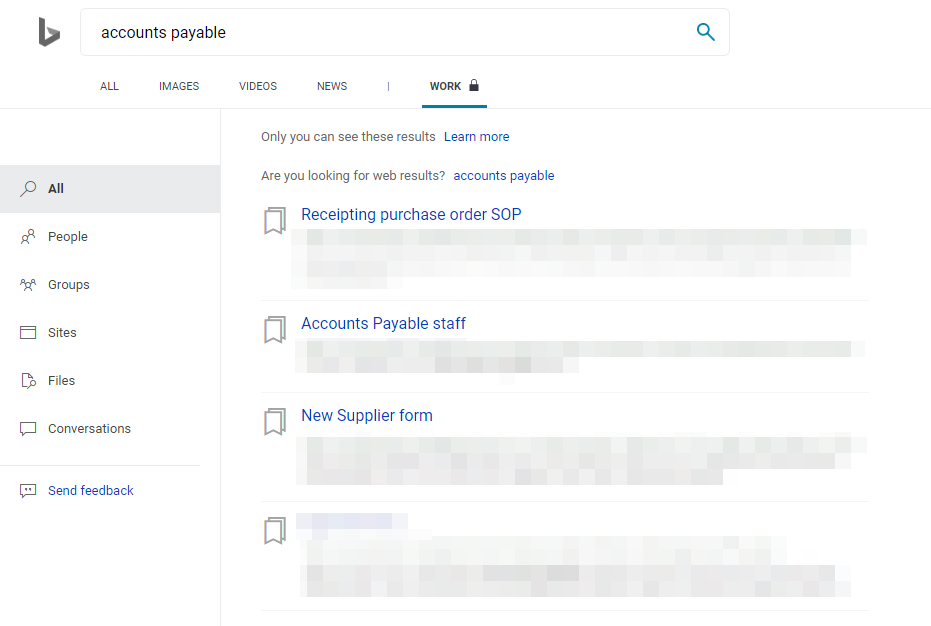Screen dimensions: 931x626
Task: Select the All filter in sidebar
Action: pos(56,189)
